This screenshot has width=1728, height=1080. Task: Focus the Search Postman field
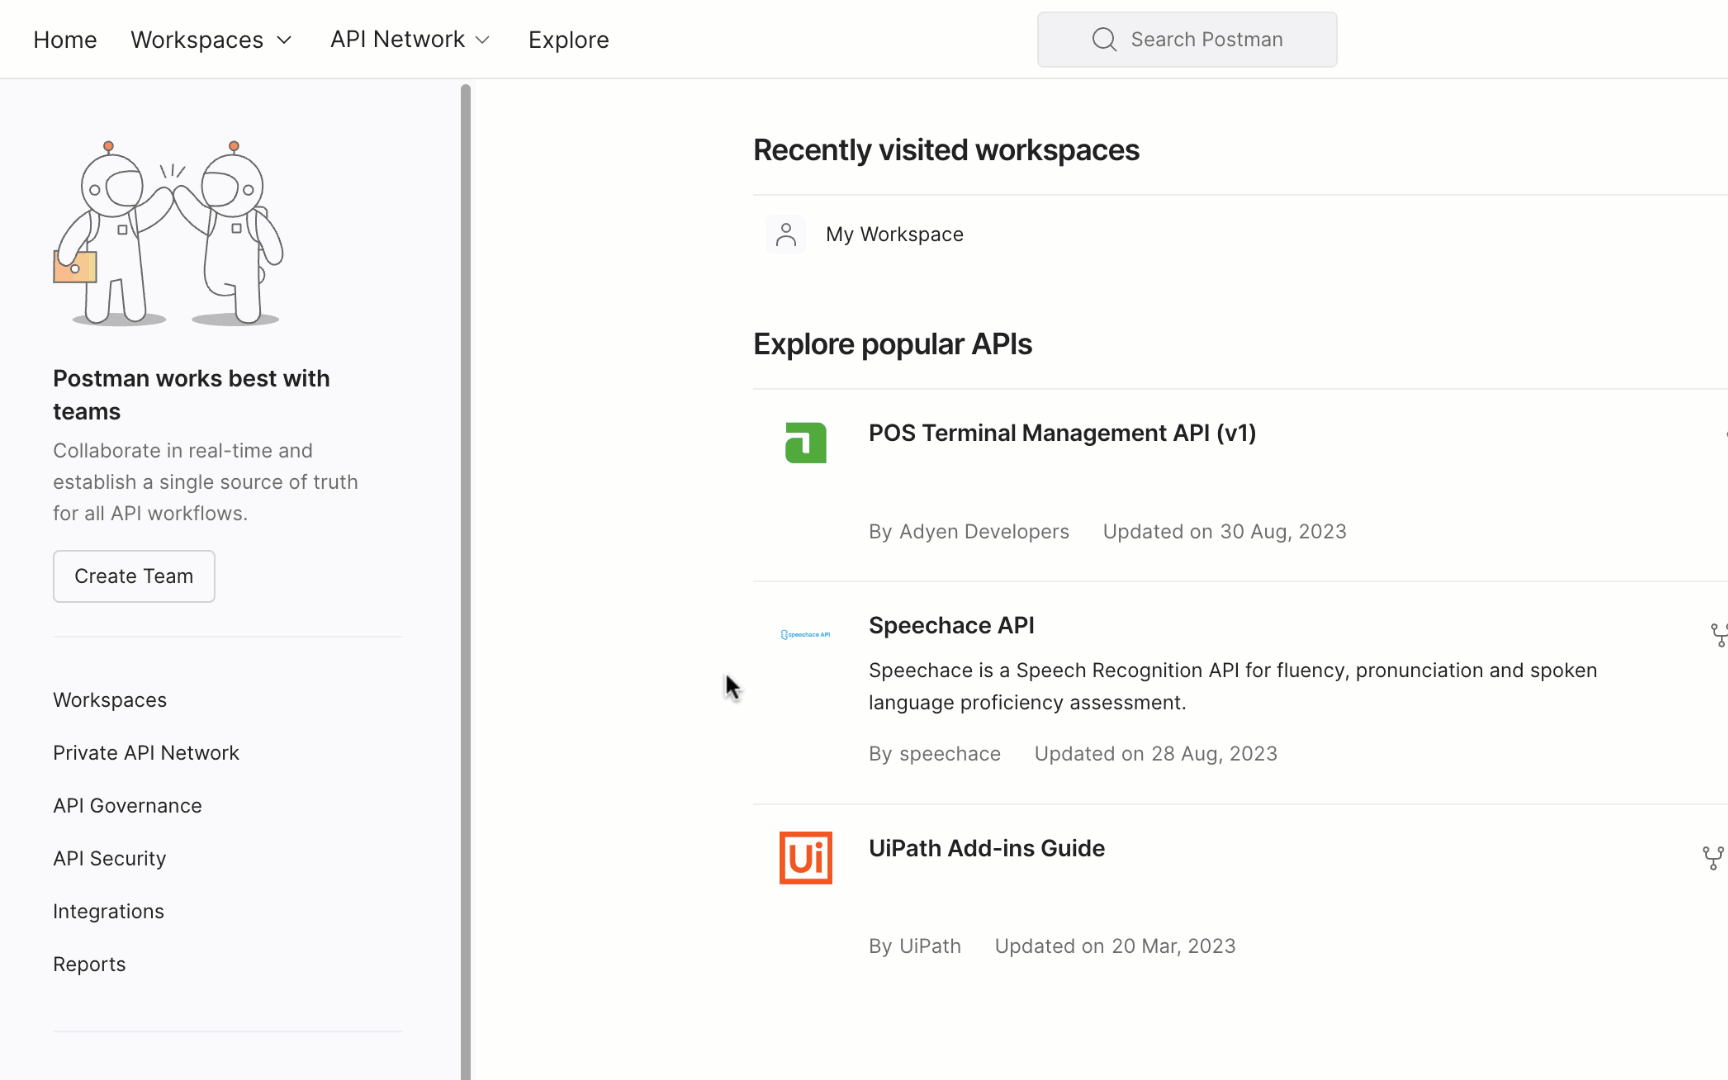[x=1206, y=40]
